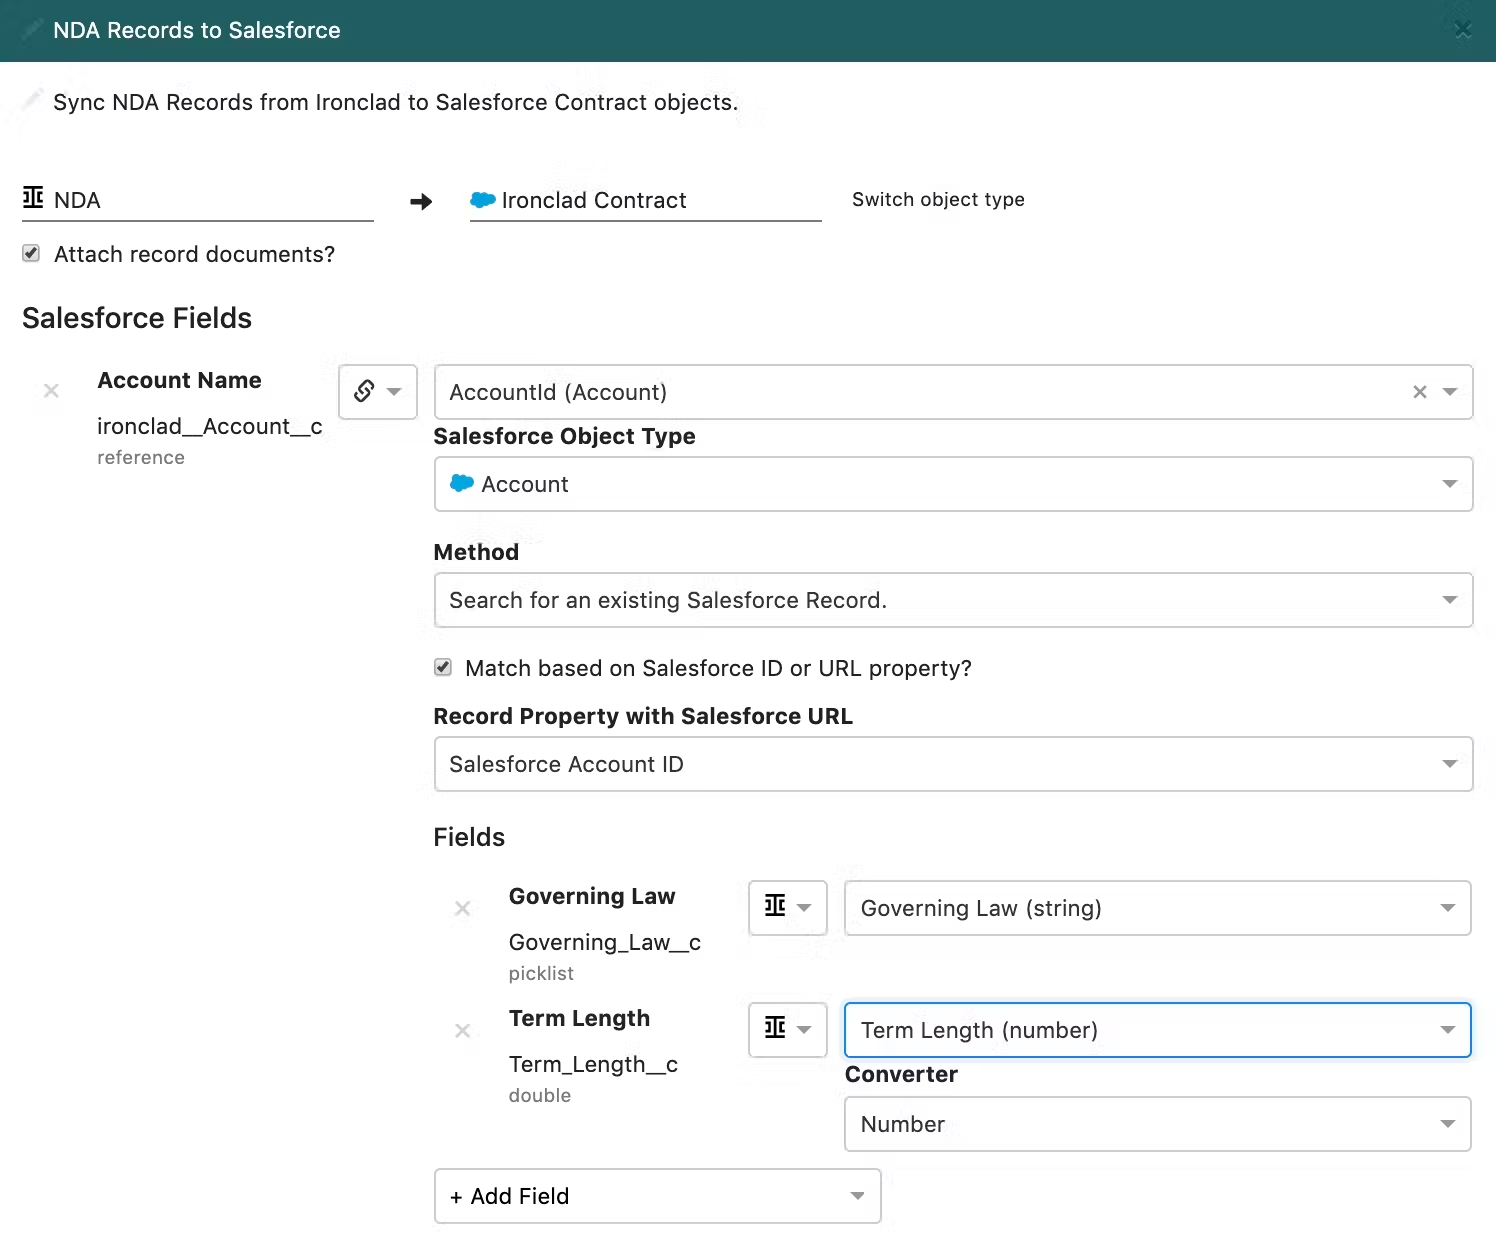Click Governing_Law__c API name text
The width and height of the screenshot is (1496, 1234).
(x=604, y=943)
